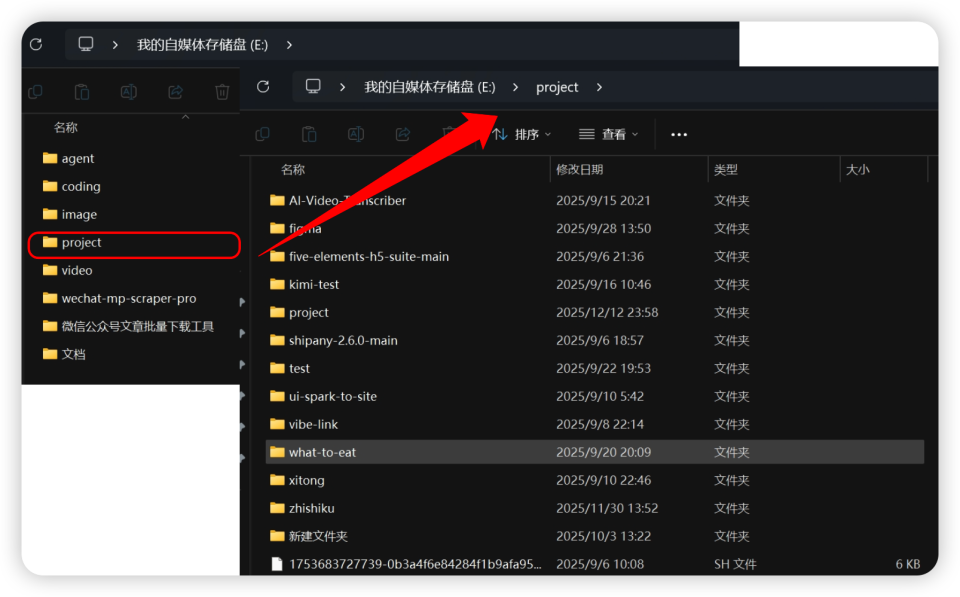Click the folder icon beside shipany-2.6.0-main

pos(277,340)
